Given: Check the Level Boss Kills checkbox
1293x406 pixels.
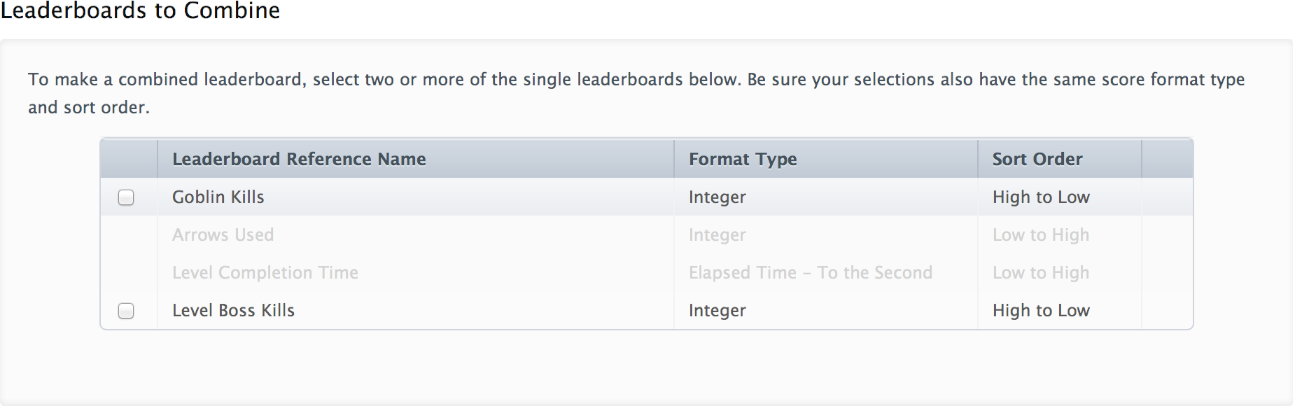Looking at the screenshot, I should click(126, 311).
